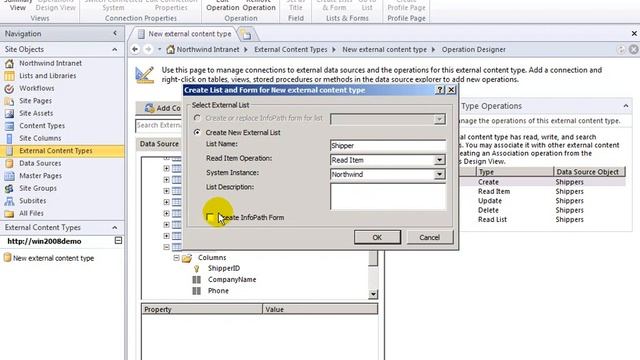Image resolution: width=640 pixels, height=360 pixels.
Task: Click OK in the dialog
Action: point(377,237)
